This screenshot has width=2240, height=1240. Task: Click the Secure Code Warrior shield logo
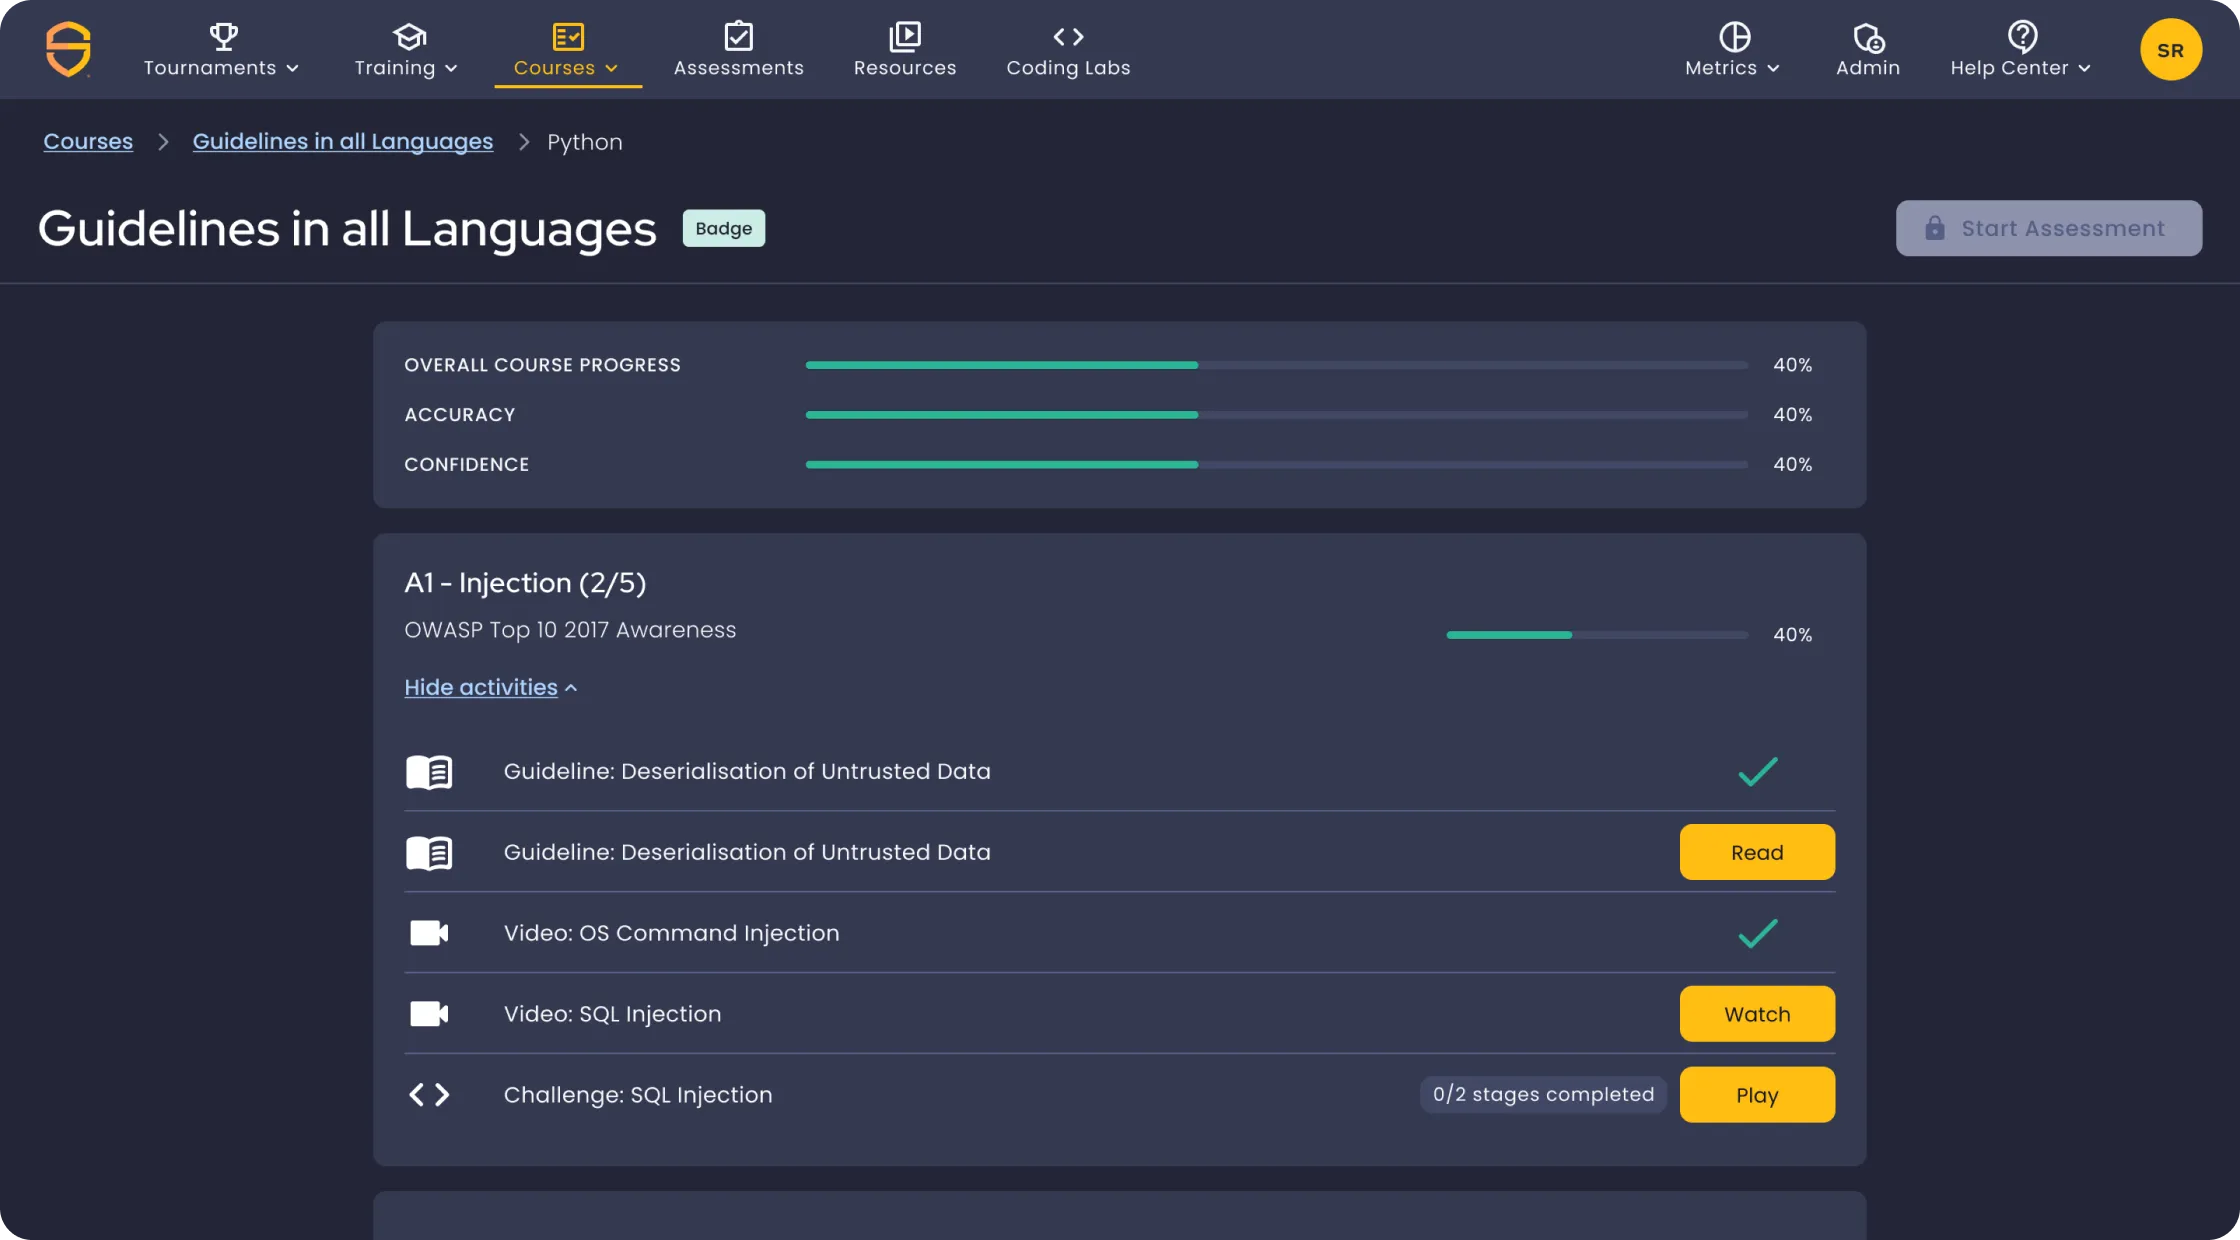pyautogui.click(x=66, y=49)
